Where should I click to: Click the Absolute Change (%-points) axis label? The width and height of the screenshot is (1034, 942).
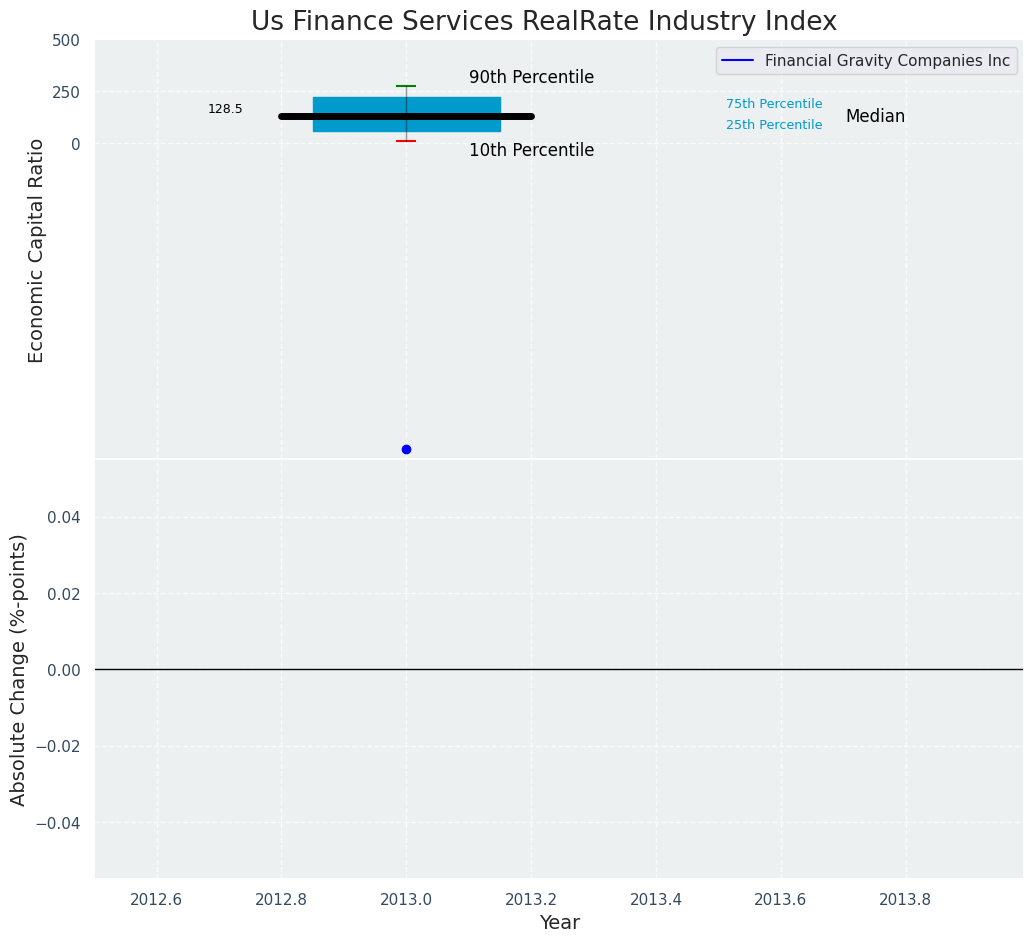point(18,669)
